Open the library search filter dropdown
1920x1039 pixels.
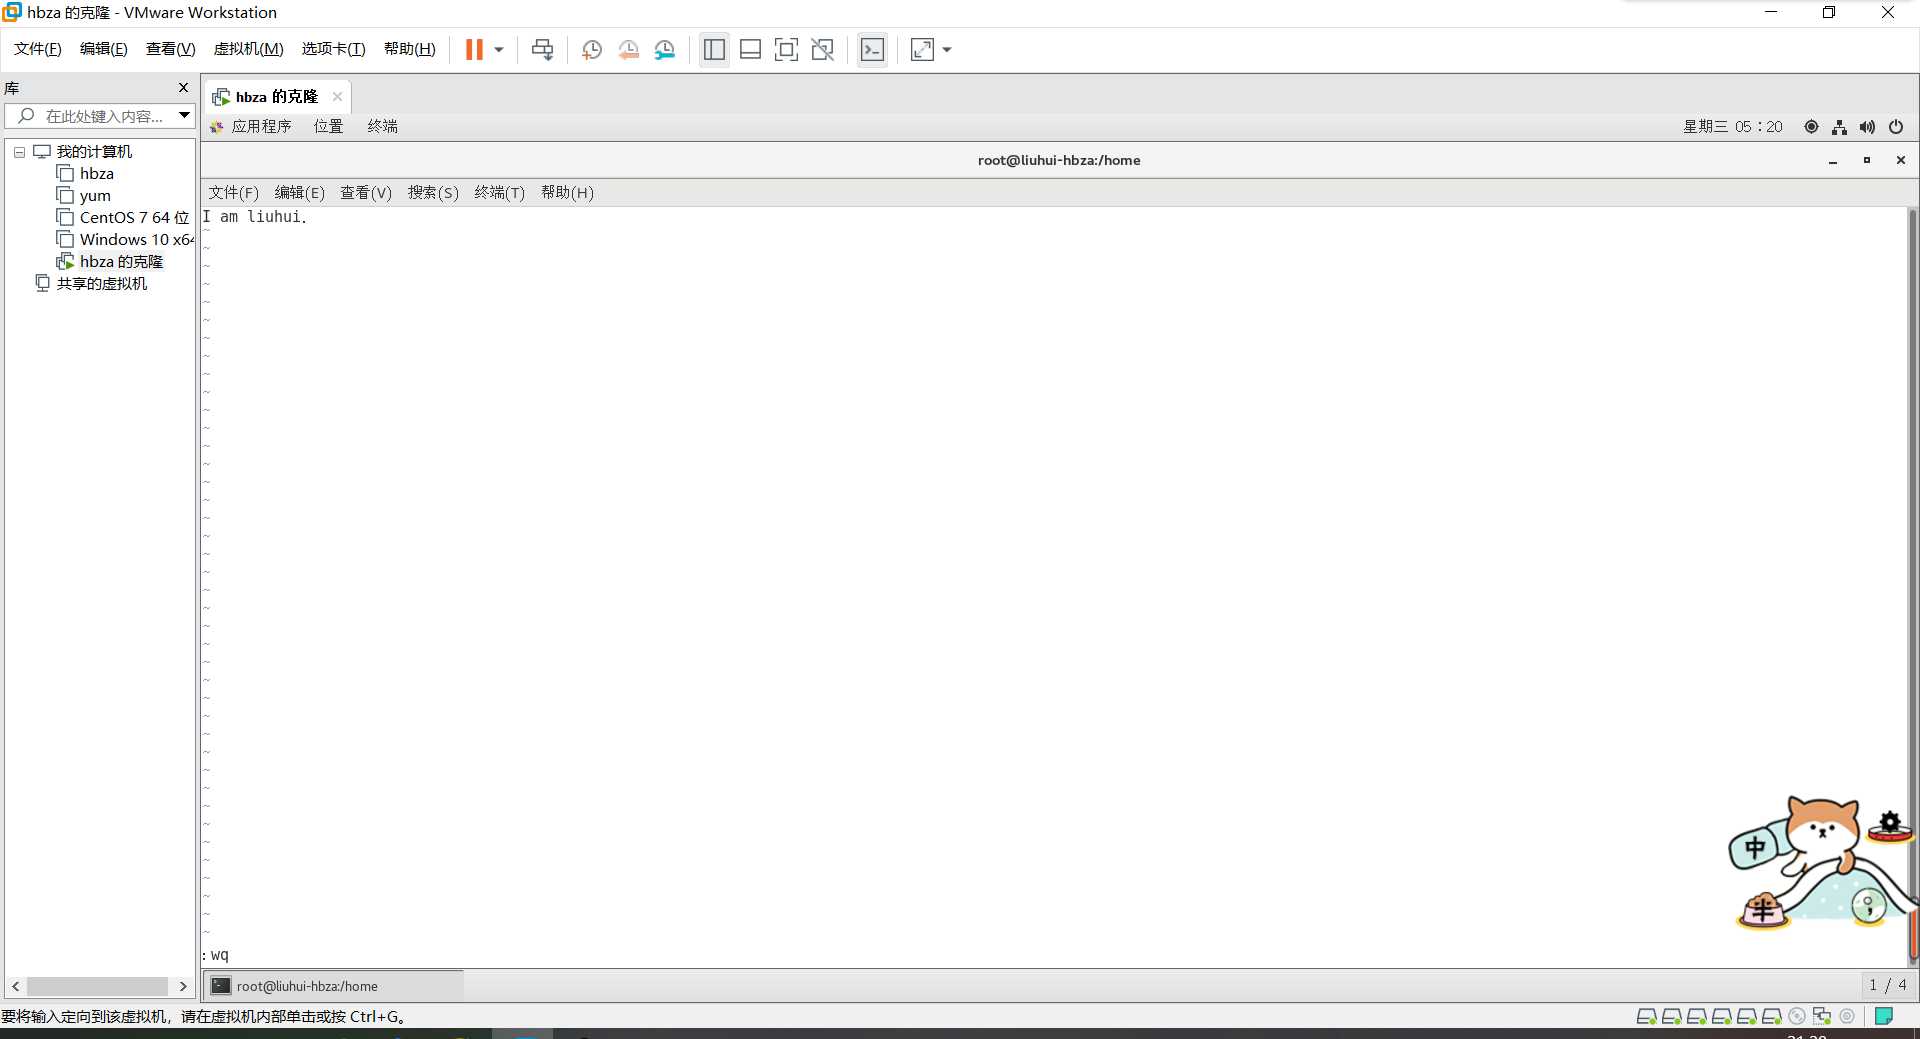coord(184,116)
